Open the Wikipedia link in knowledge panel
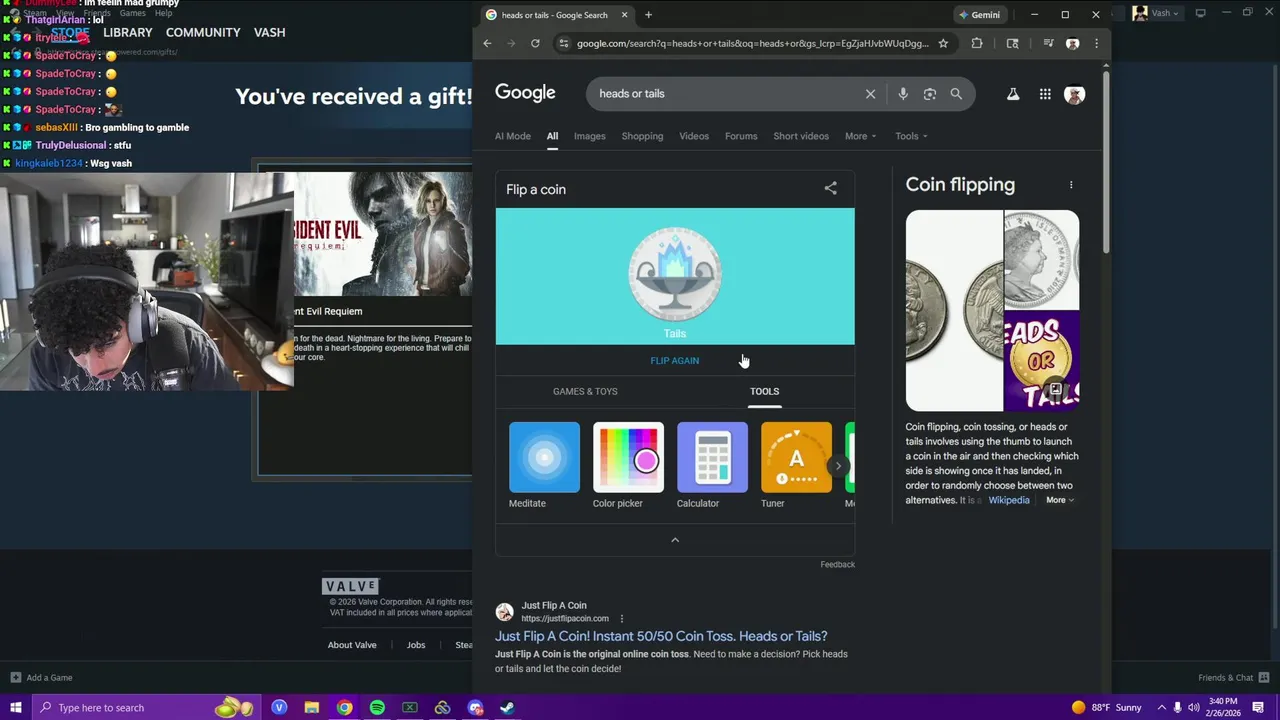 tap(1008, 500)
